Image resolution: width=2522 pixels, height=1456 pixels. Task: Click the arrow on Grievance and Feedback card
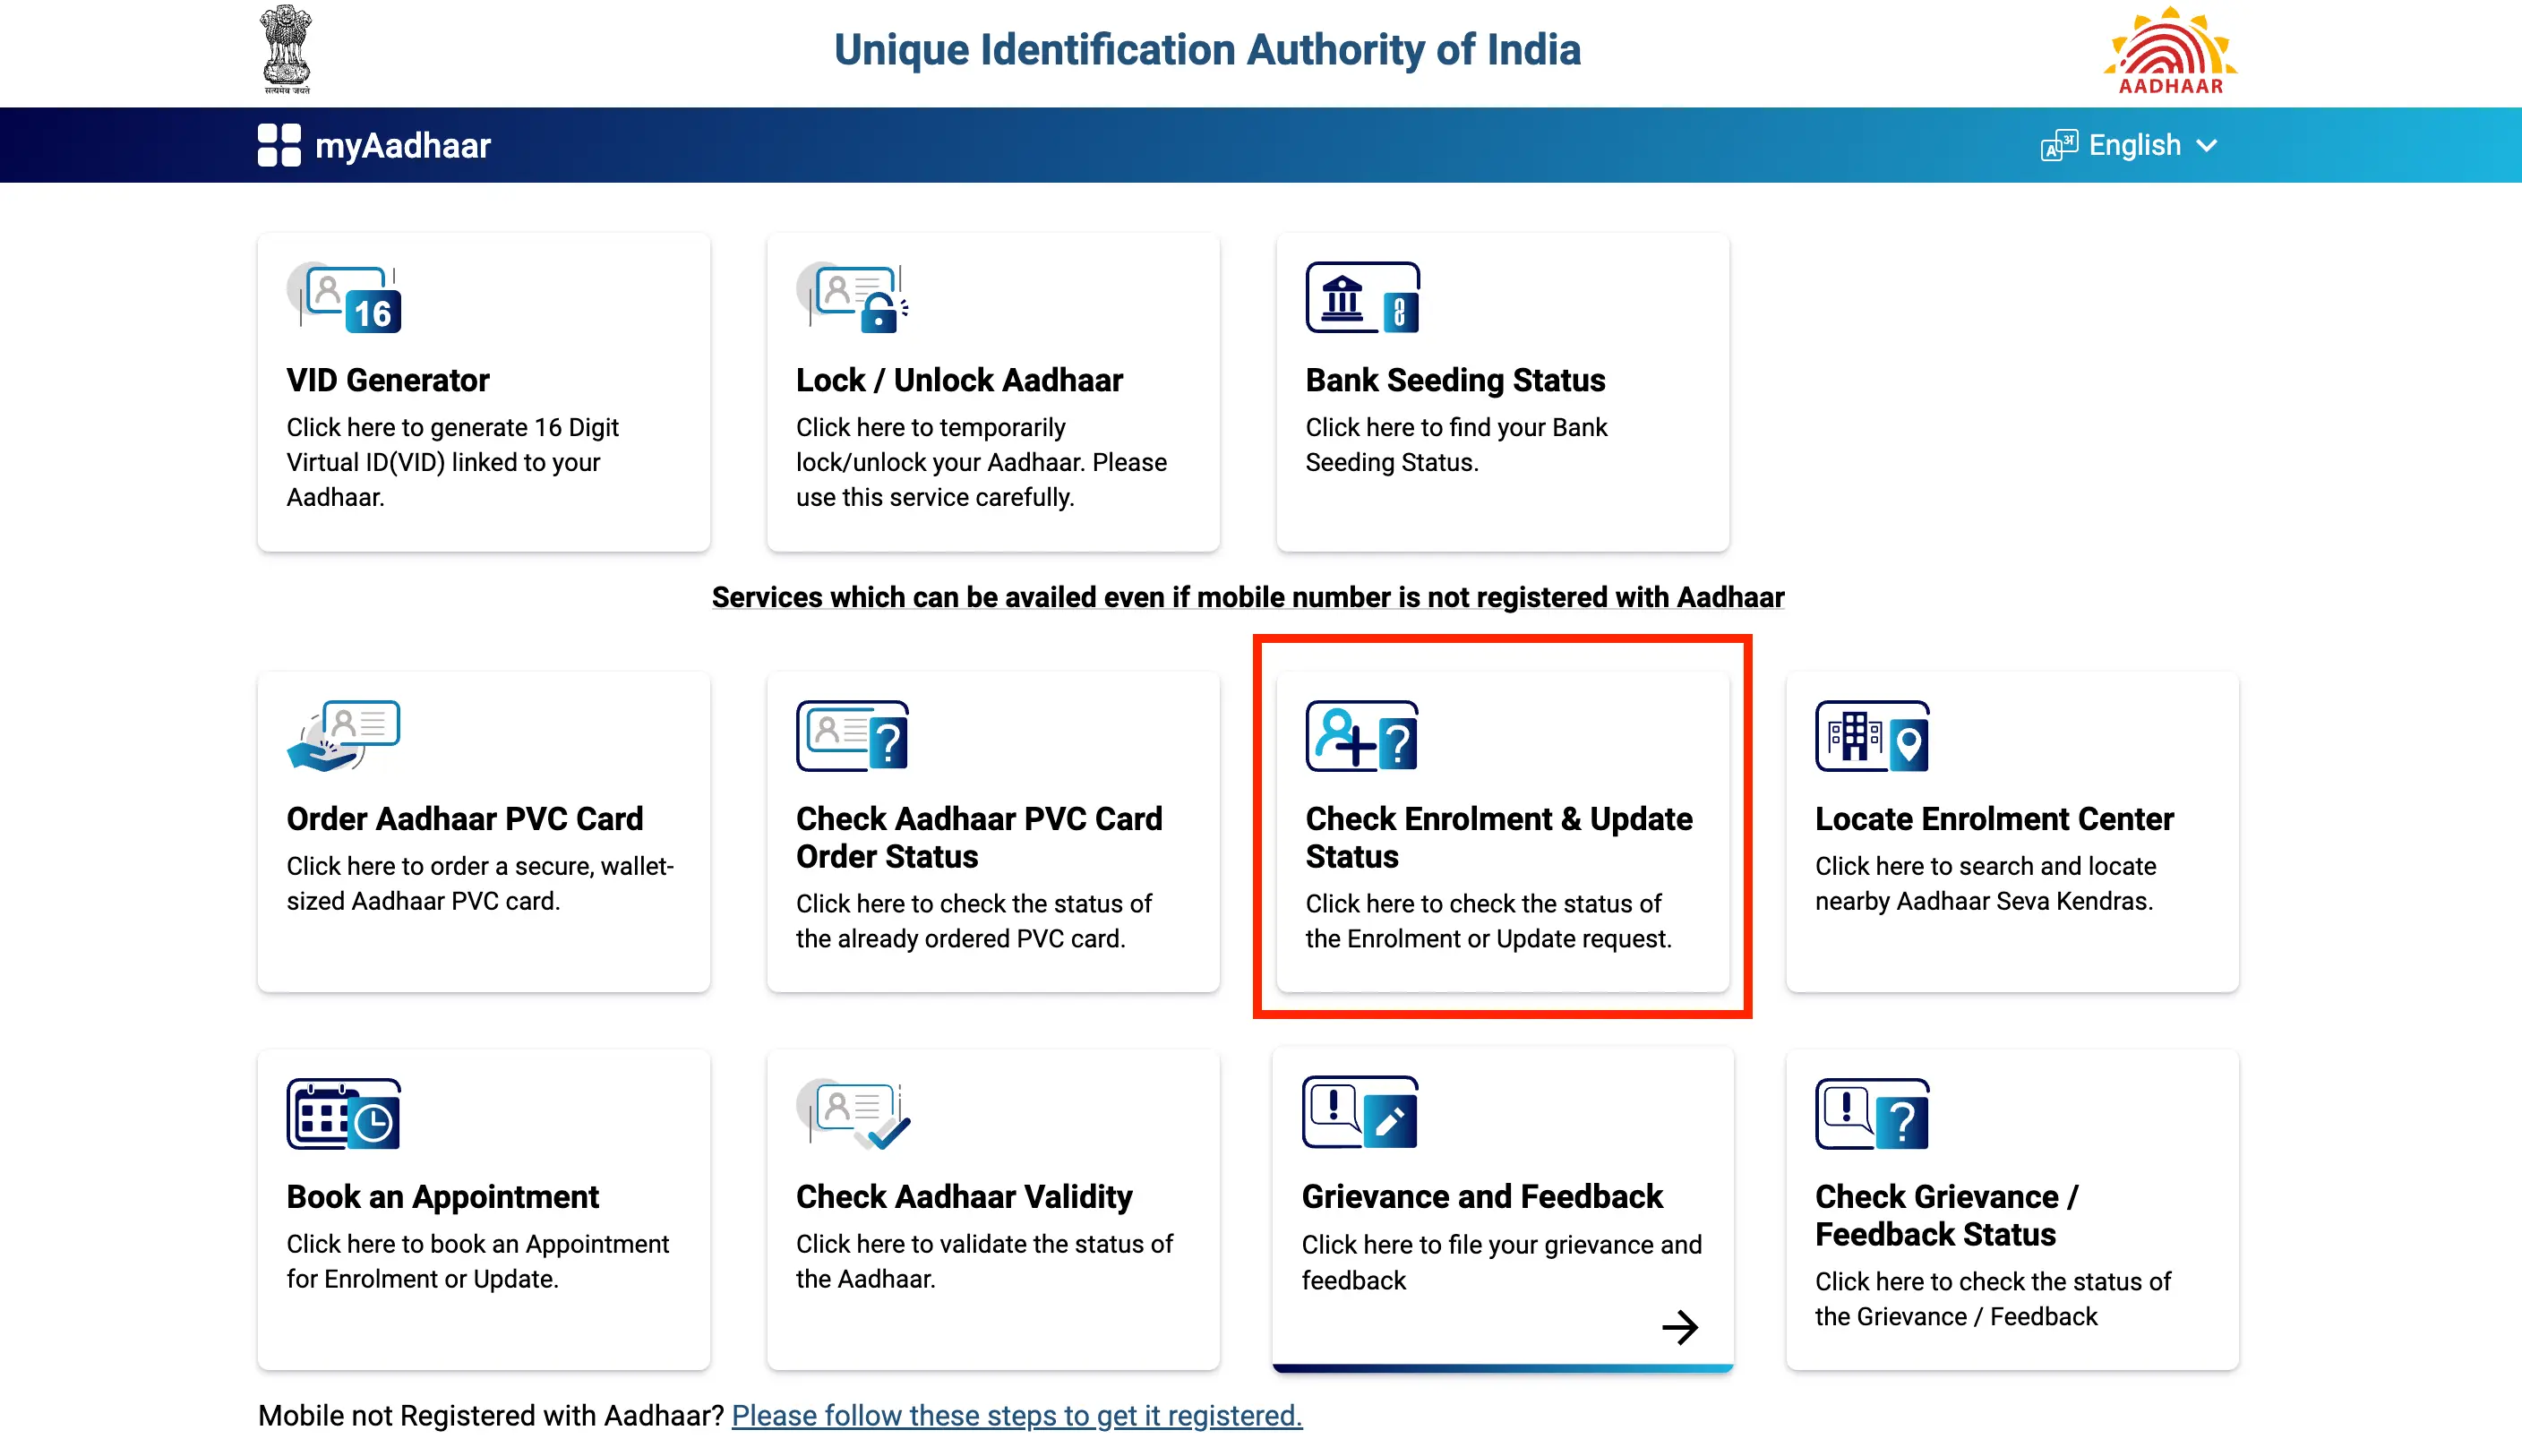click(x=1680, y=1328)
